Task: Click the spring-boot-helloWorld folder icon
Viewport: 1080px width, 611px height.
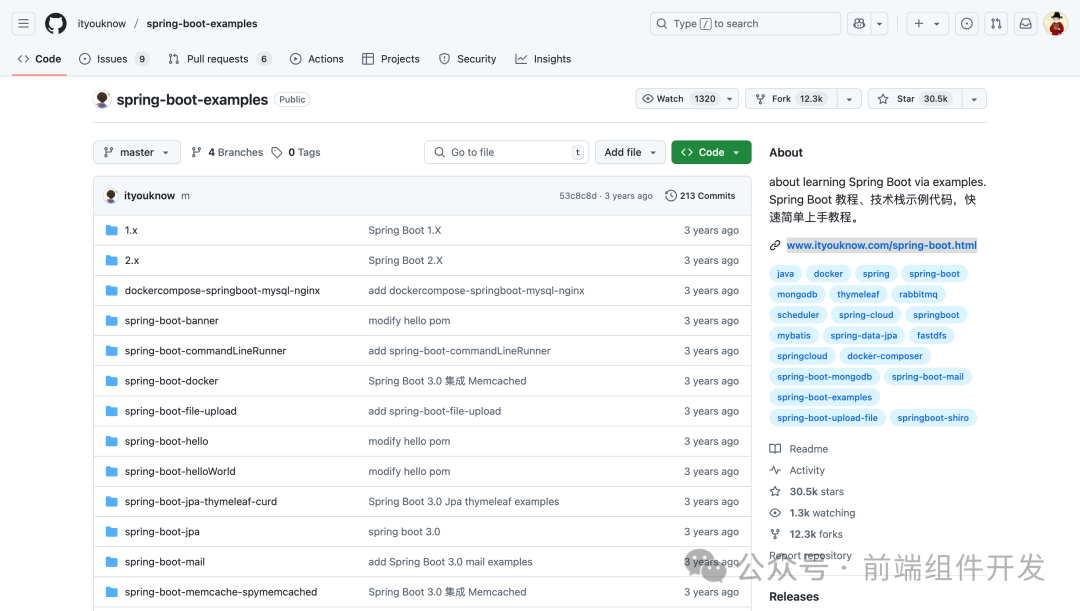Action: pos(112,471)
